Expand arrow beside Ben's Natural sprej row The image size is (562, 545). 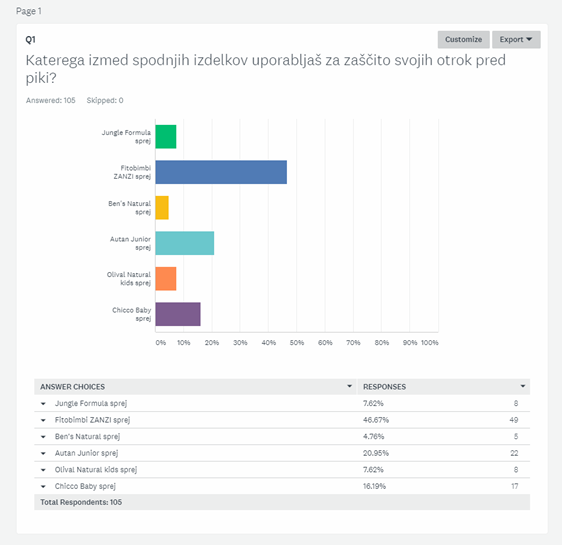click(43, 437)
